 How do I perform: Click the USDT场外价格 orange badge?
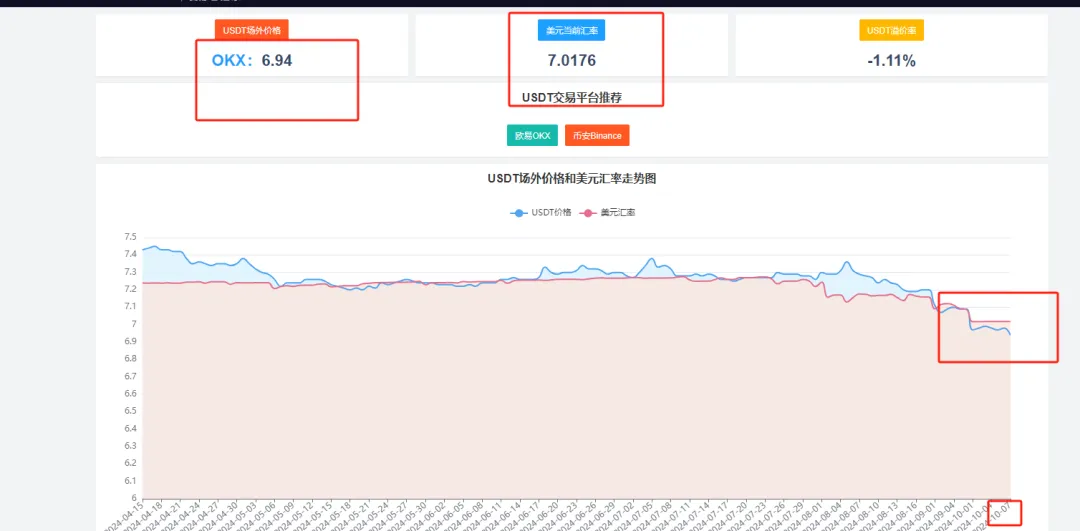(x=251, y=30)
